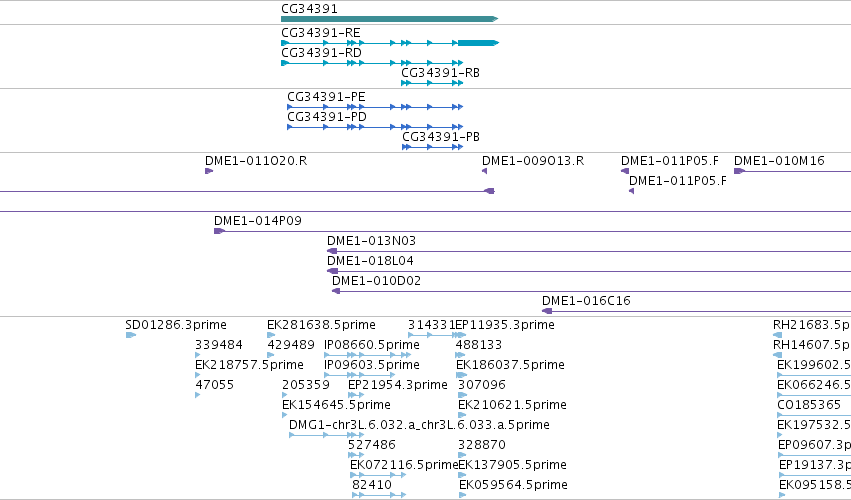Select EST label 527486
This screenshot has height=500, width=851.
point(372,446)
